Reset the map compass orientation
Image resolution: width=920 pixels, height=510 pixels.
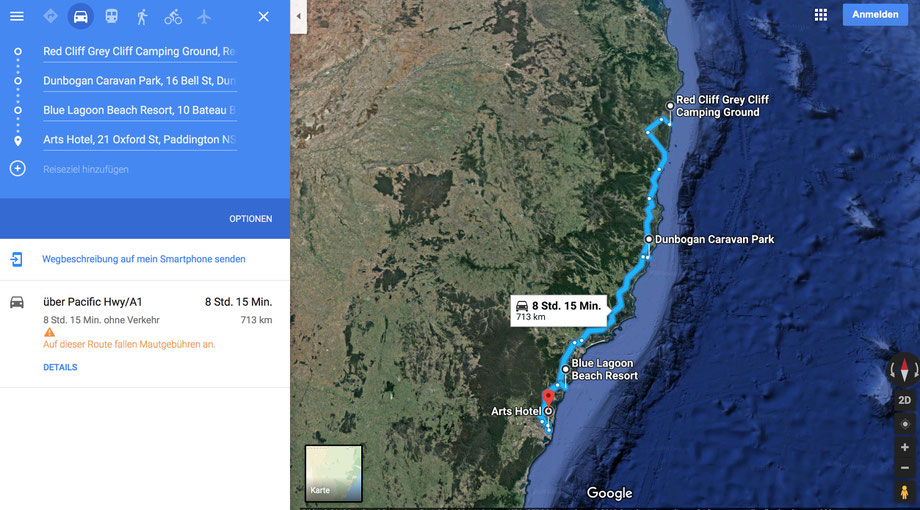(x=904, y=370)
